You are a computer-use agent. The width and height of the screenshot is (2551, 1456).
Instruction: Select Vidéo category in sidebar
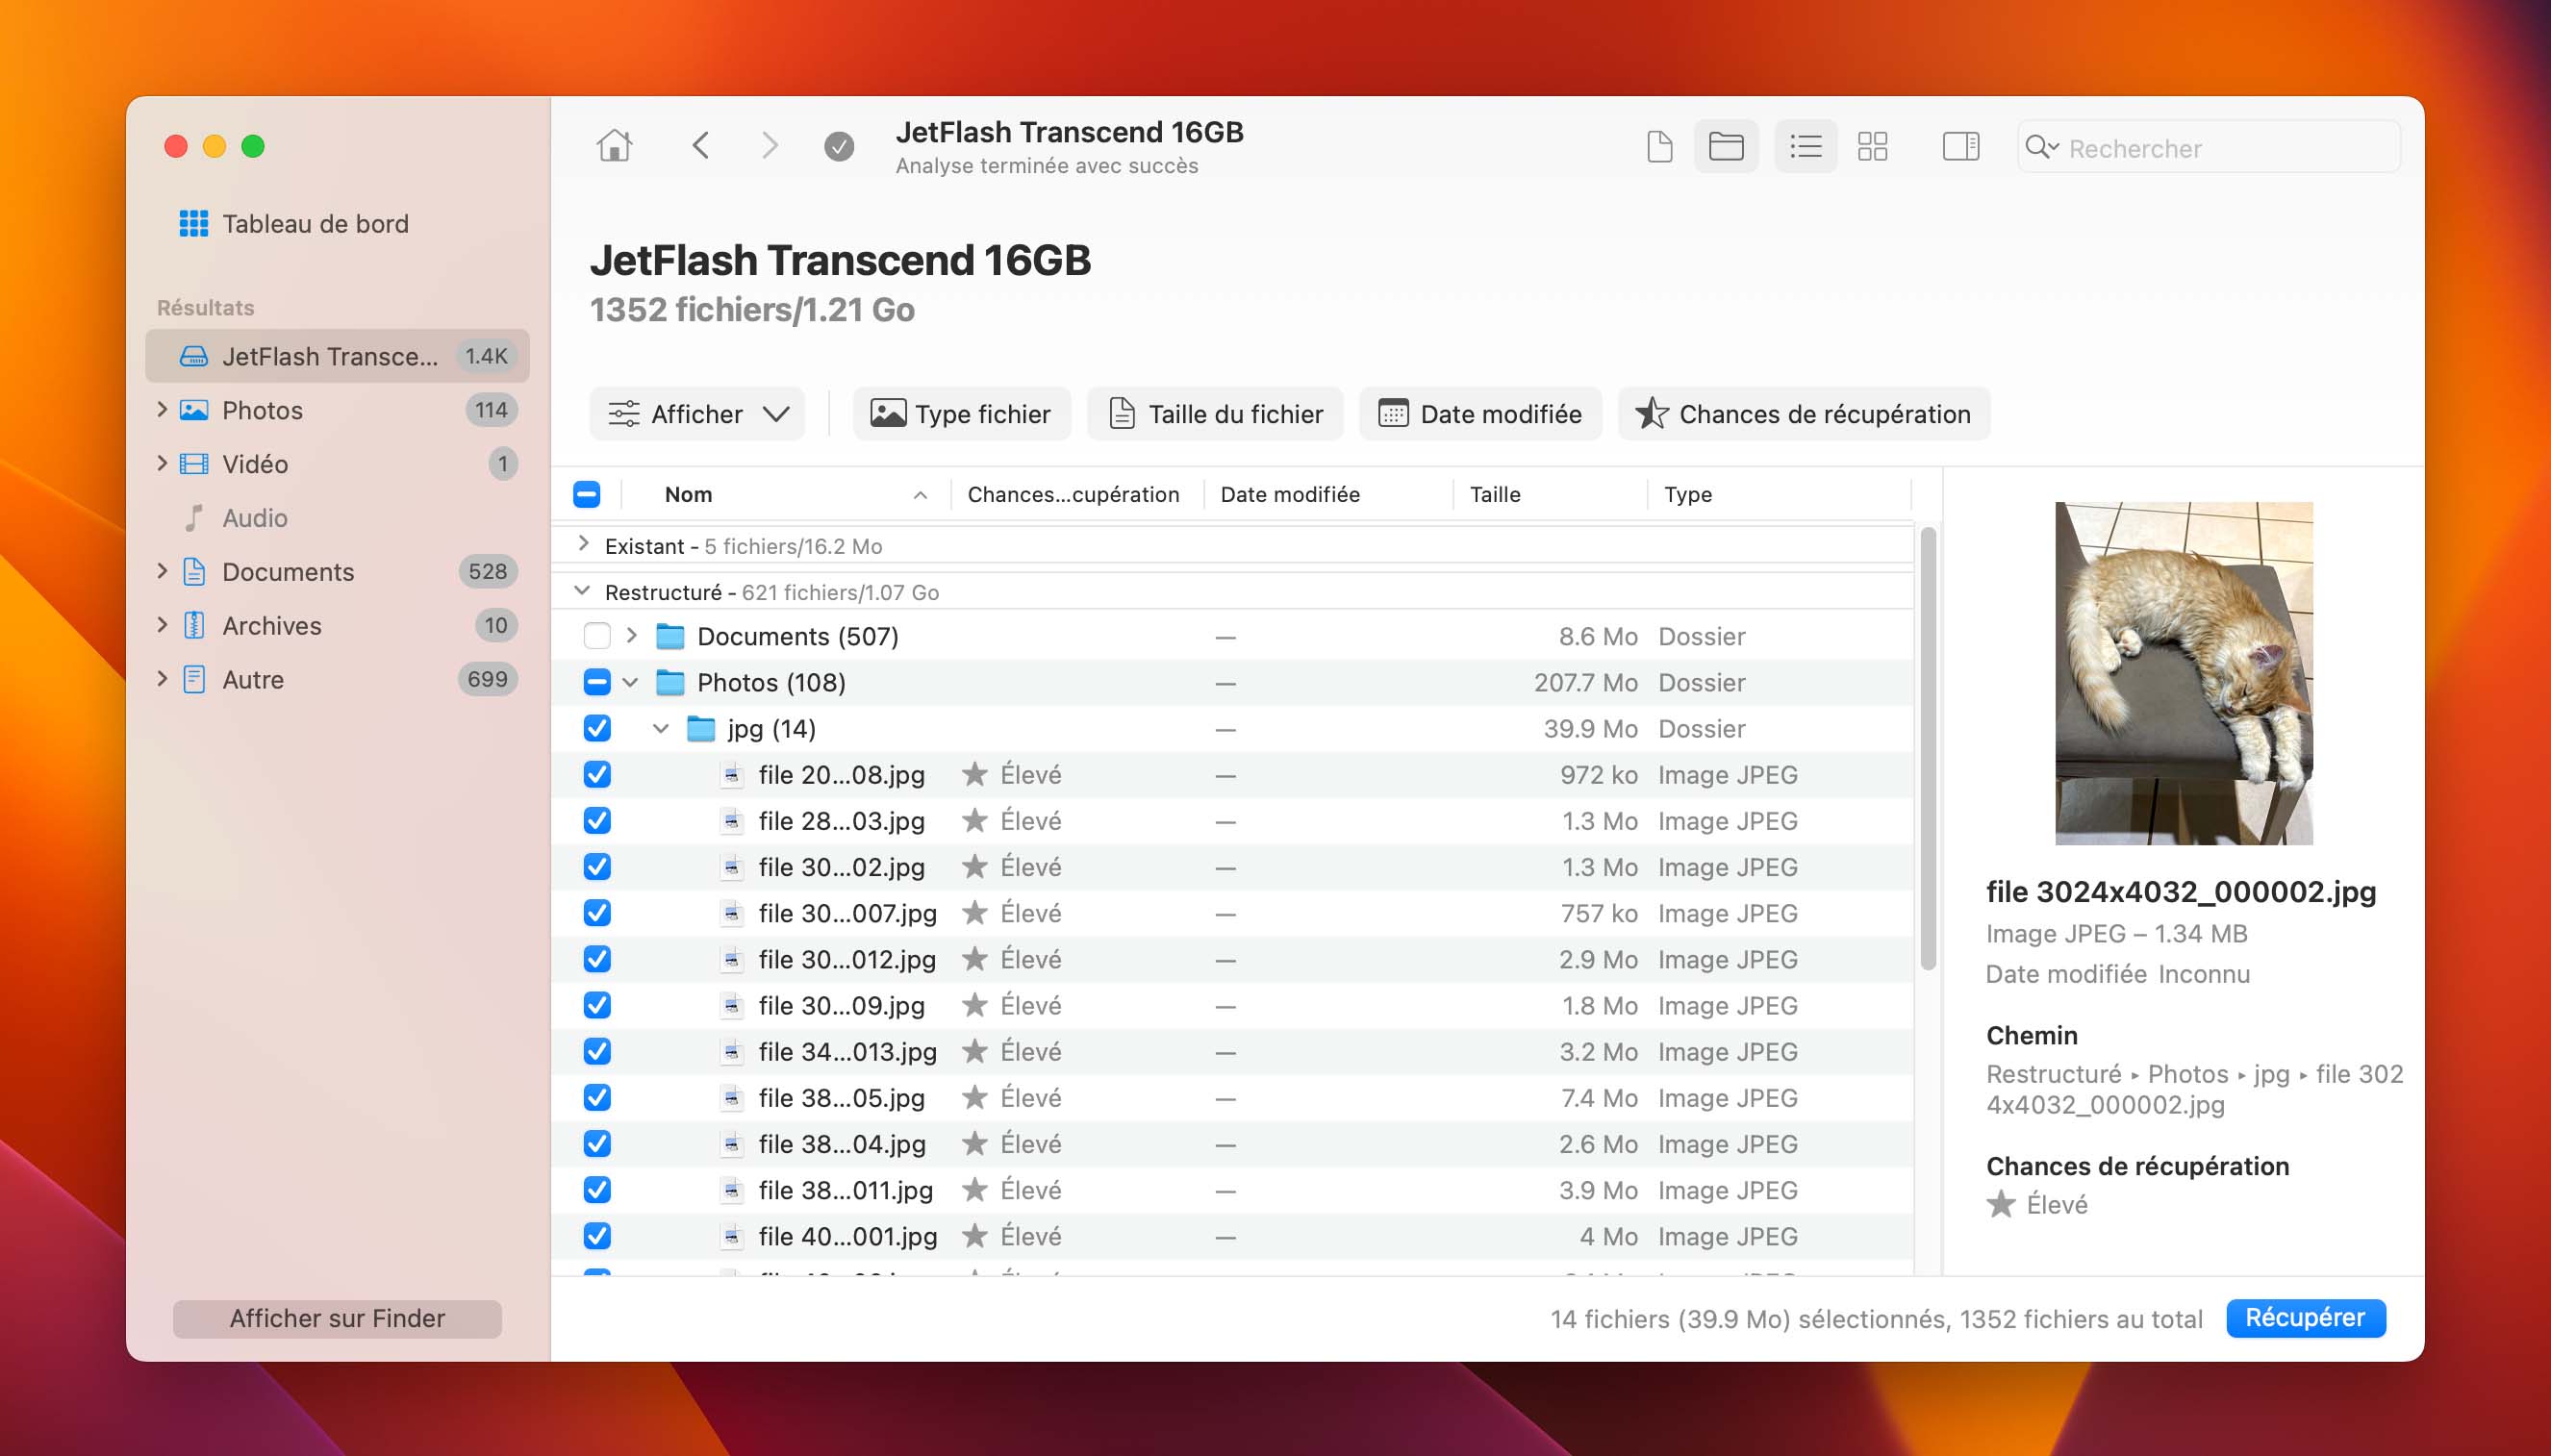click(x=337, y=464)
